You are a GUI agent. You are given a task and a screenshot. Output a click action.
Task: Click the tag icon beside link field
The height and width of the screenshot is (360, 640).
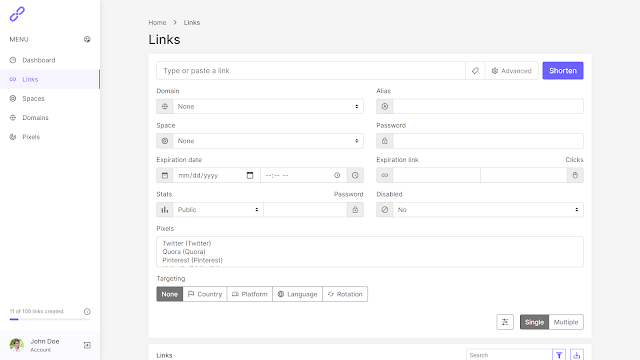[475, 71]
